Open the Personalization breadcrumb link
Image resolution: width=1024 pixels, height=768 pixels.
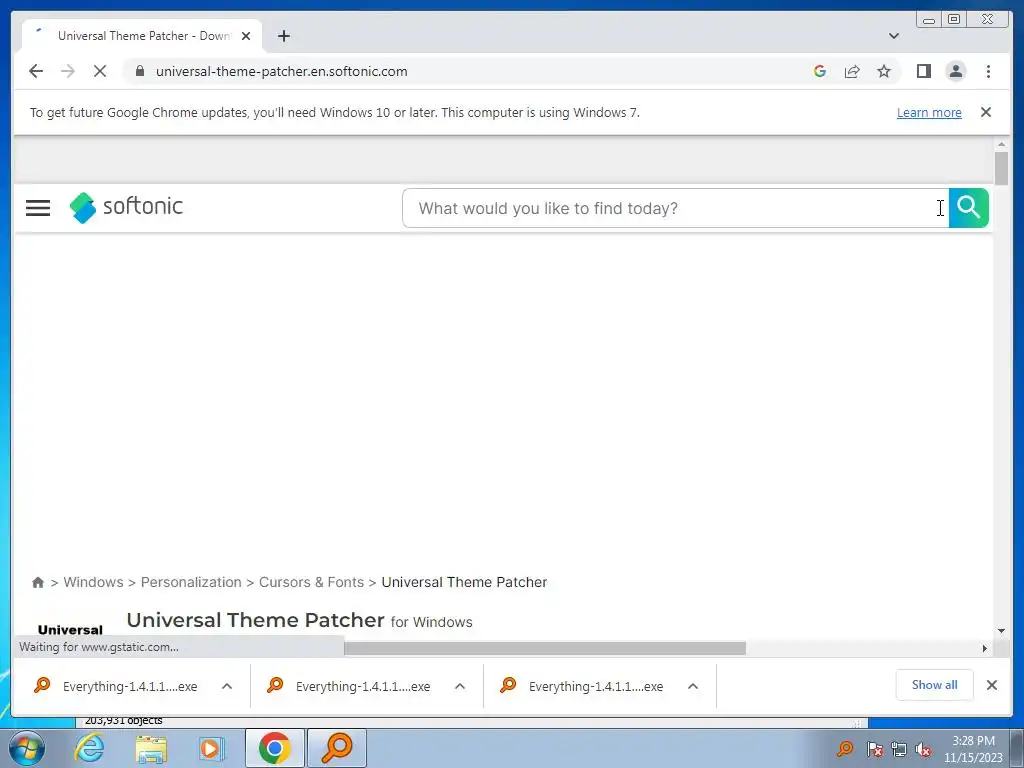(191, 582)
